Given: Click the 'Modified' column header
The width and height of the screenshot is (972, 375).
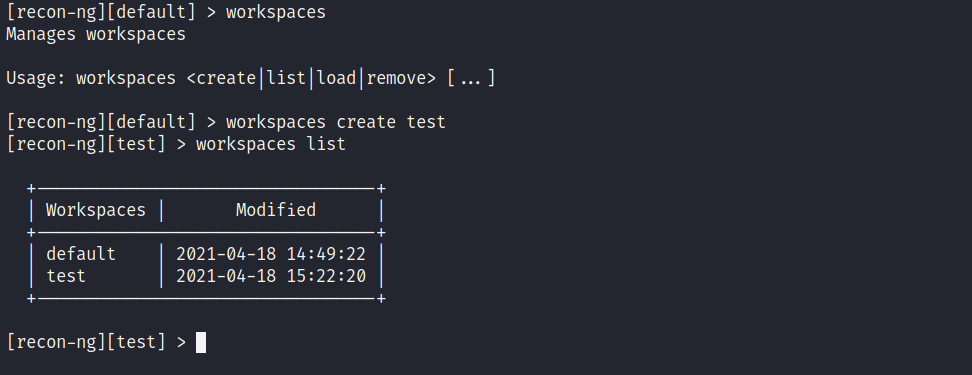Looking at the screenshot, I should (x=276, y=210).
